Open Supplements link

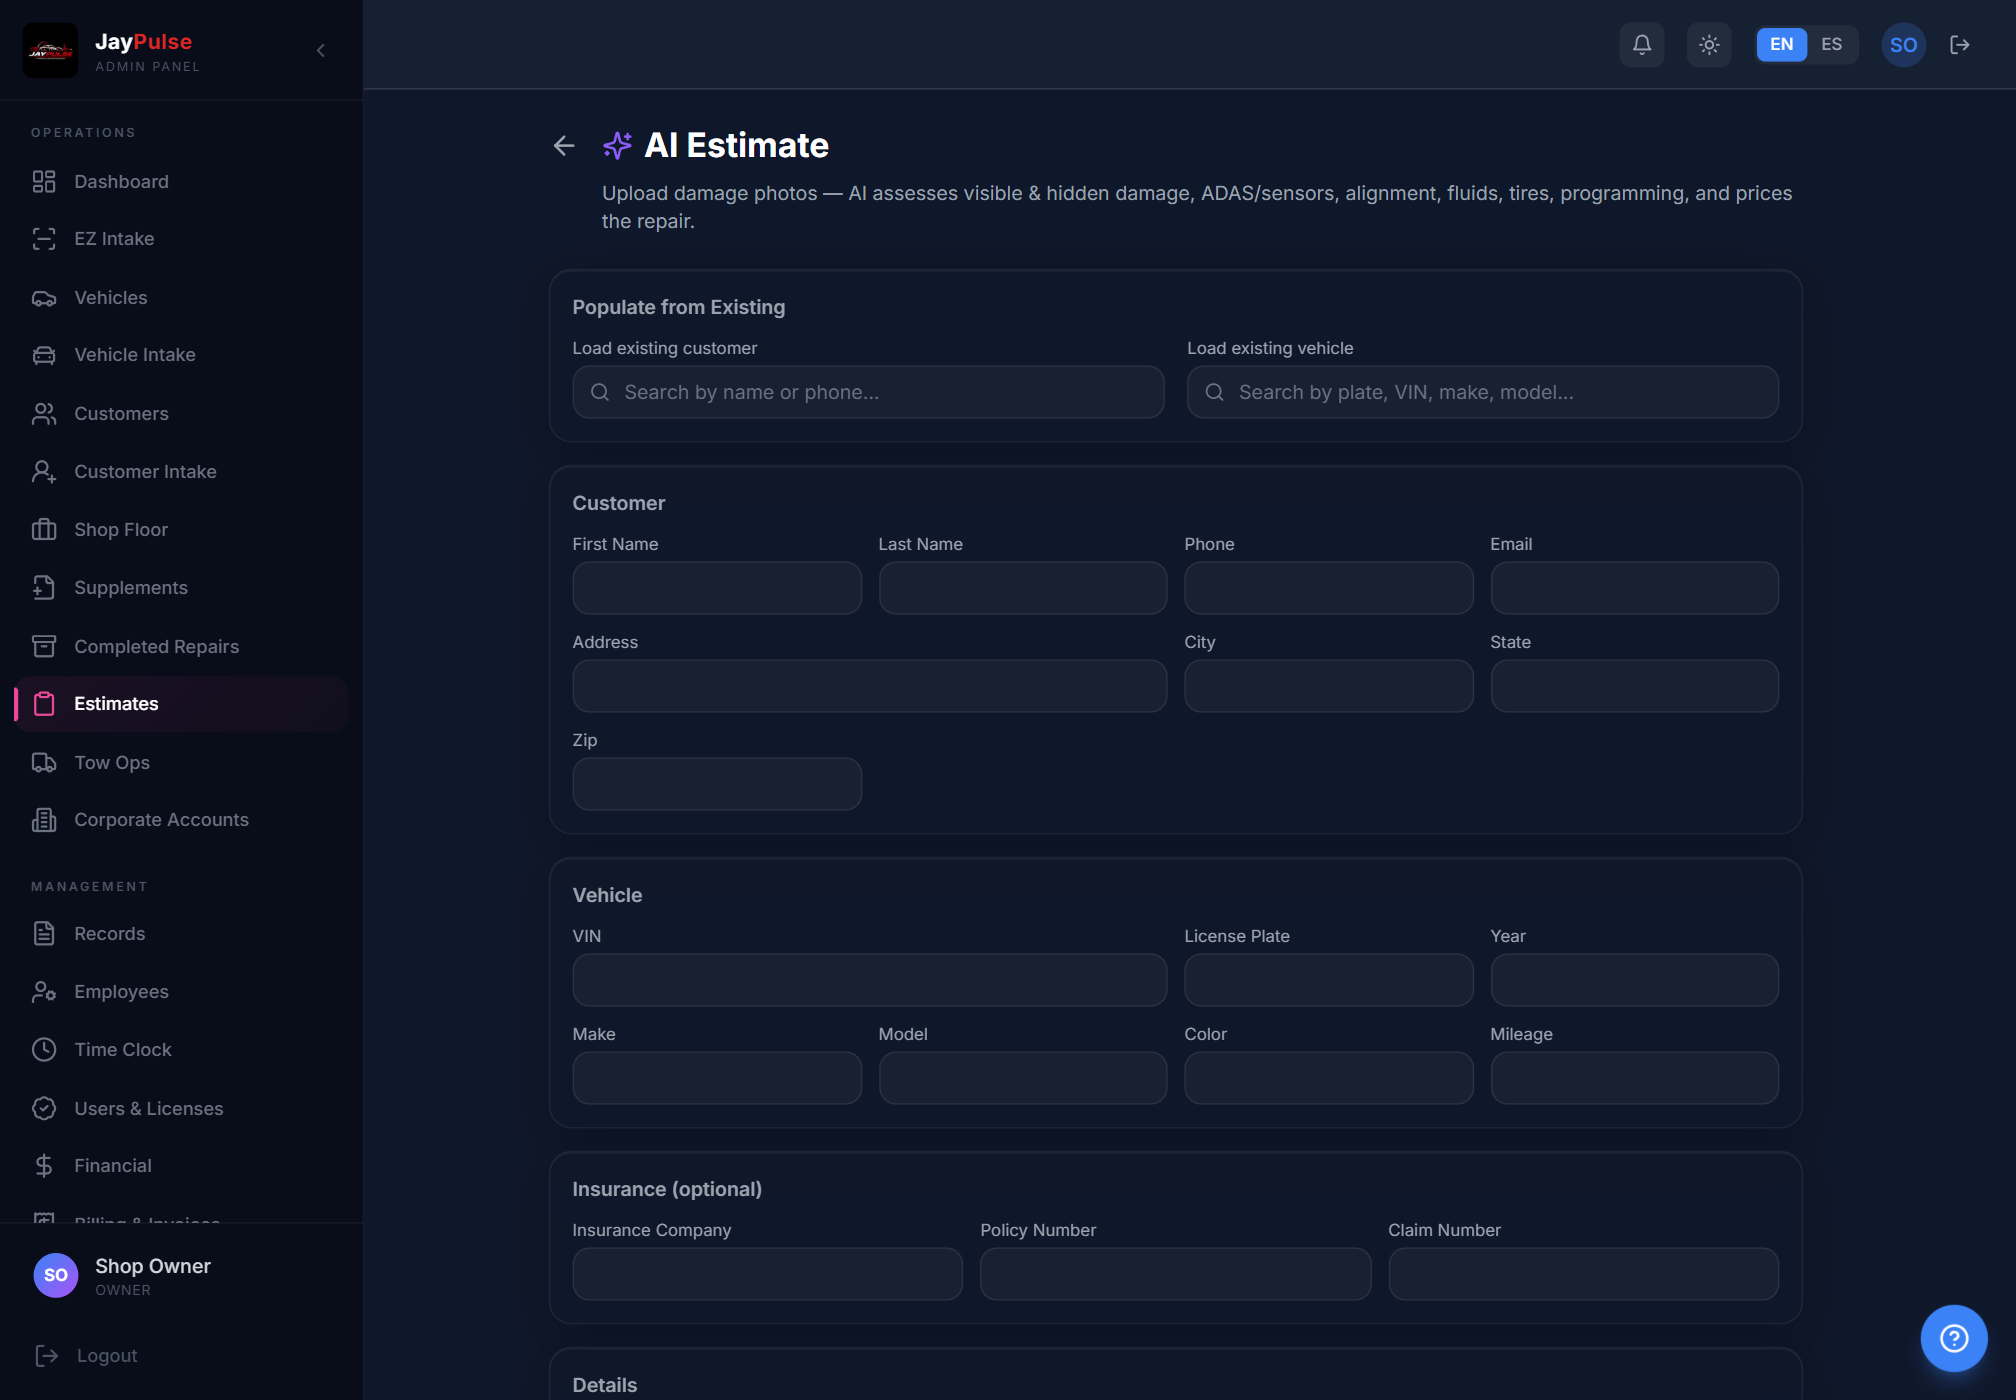[181, 587]
